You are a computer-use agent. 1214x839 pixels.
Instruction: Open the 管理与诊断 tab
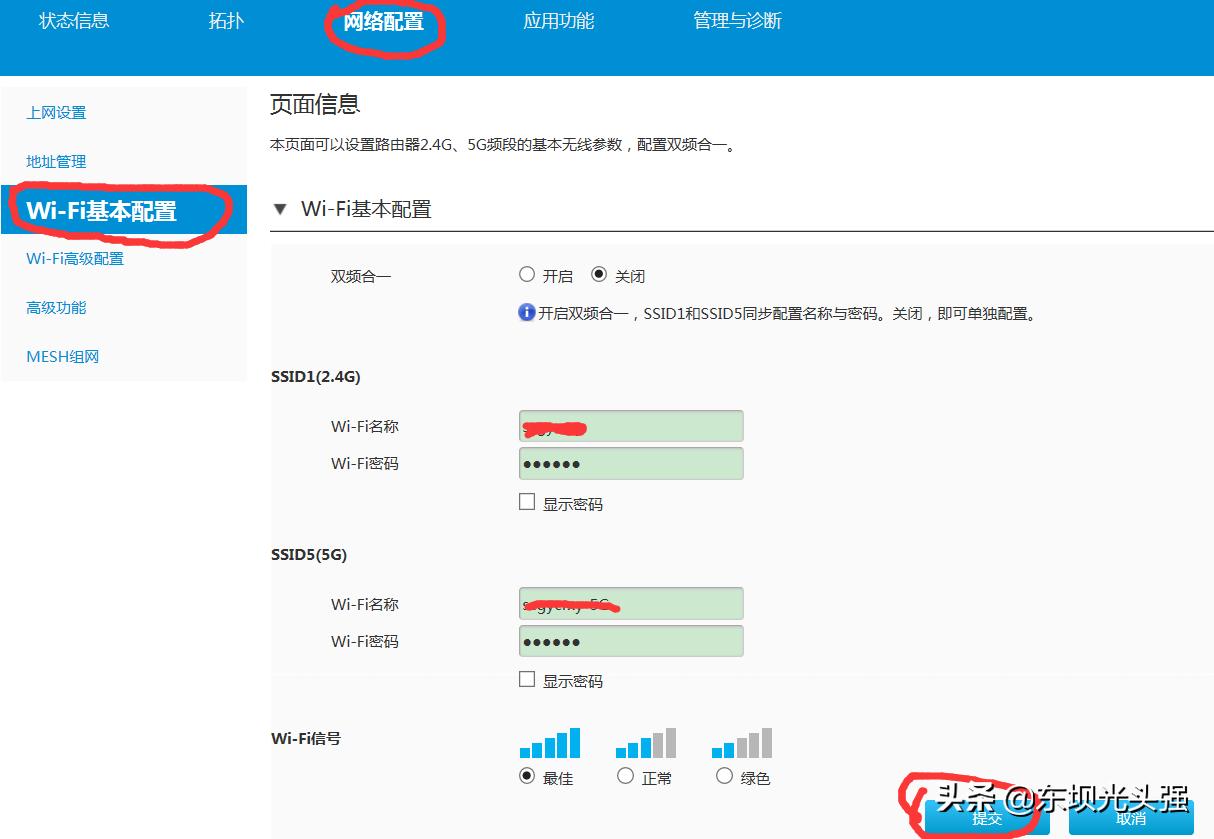point(737,20)
